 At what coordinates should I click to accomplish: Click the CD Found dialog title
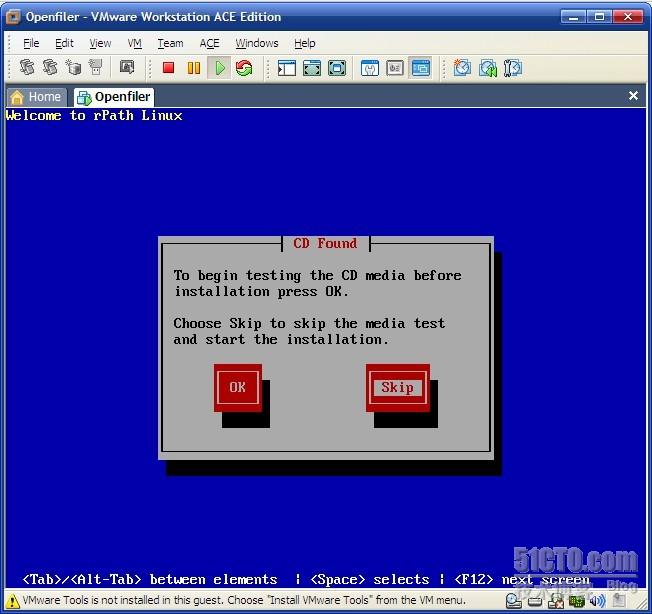325,243
